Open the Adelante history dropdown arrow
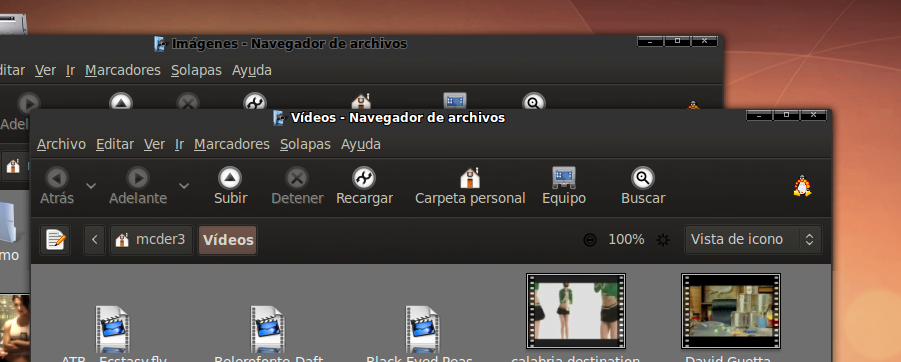This screenshot has width=901, height=362. (x=184, y=186)
